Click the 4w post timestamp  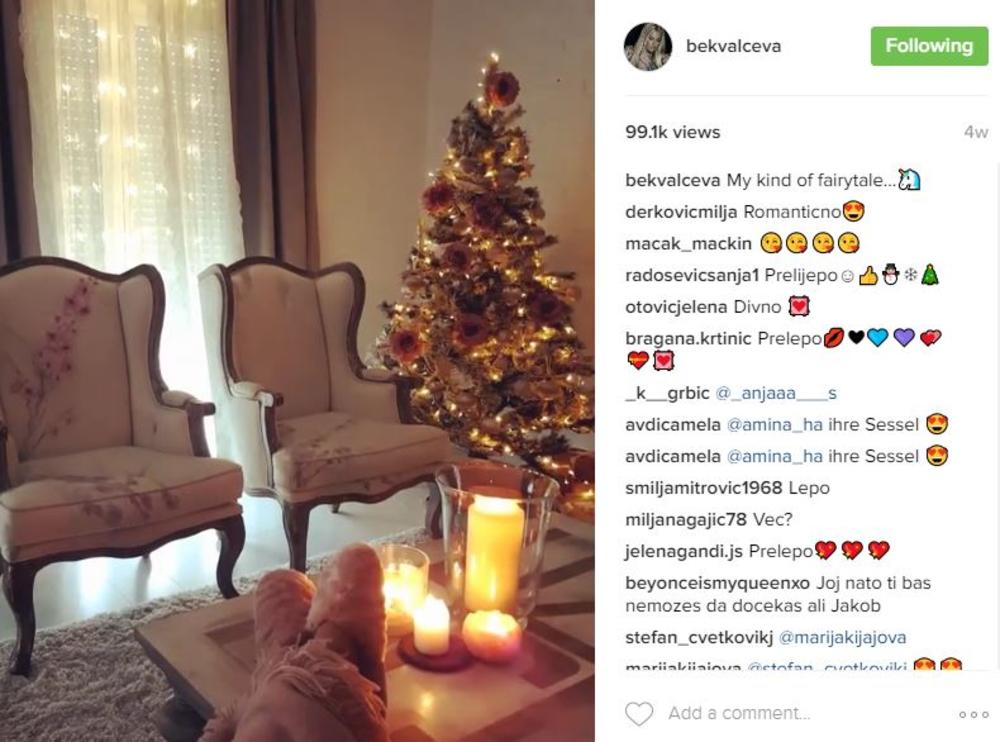[976, 132]
